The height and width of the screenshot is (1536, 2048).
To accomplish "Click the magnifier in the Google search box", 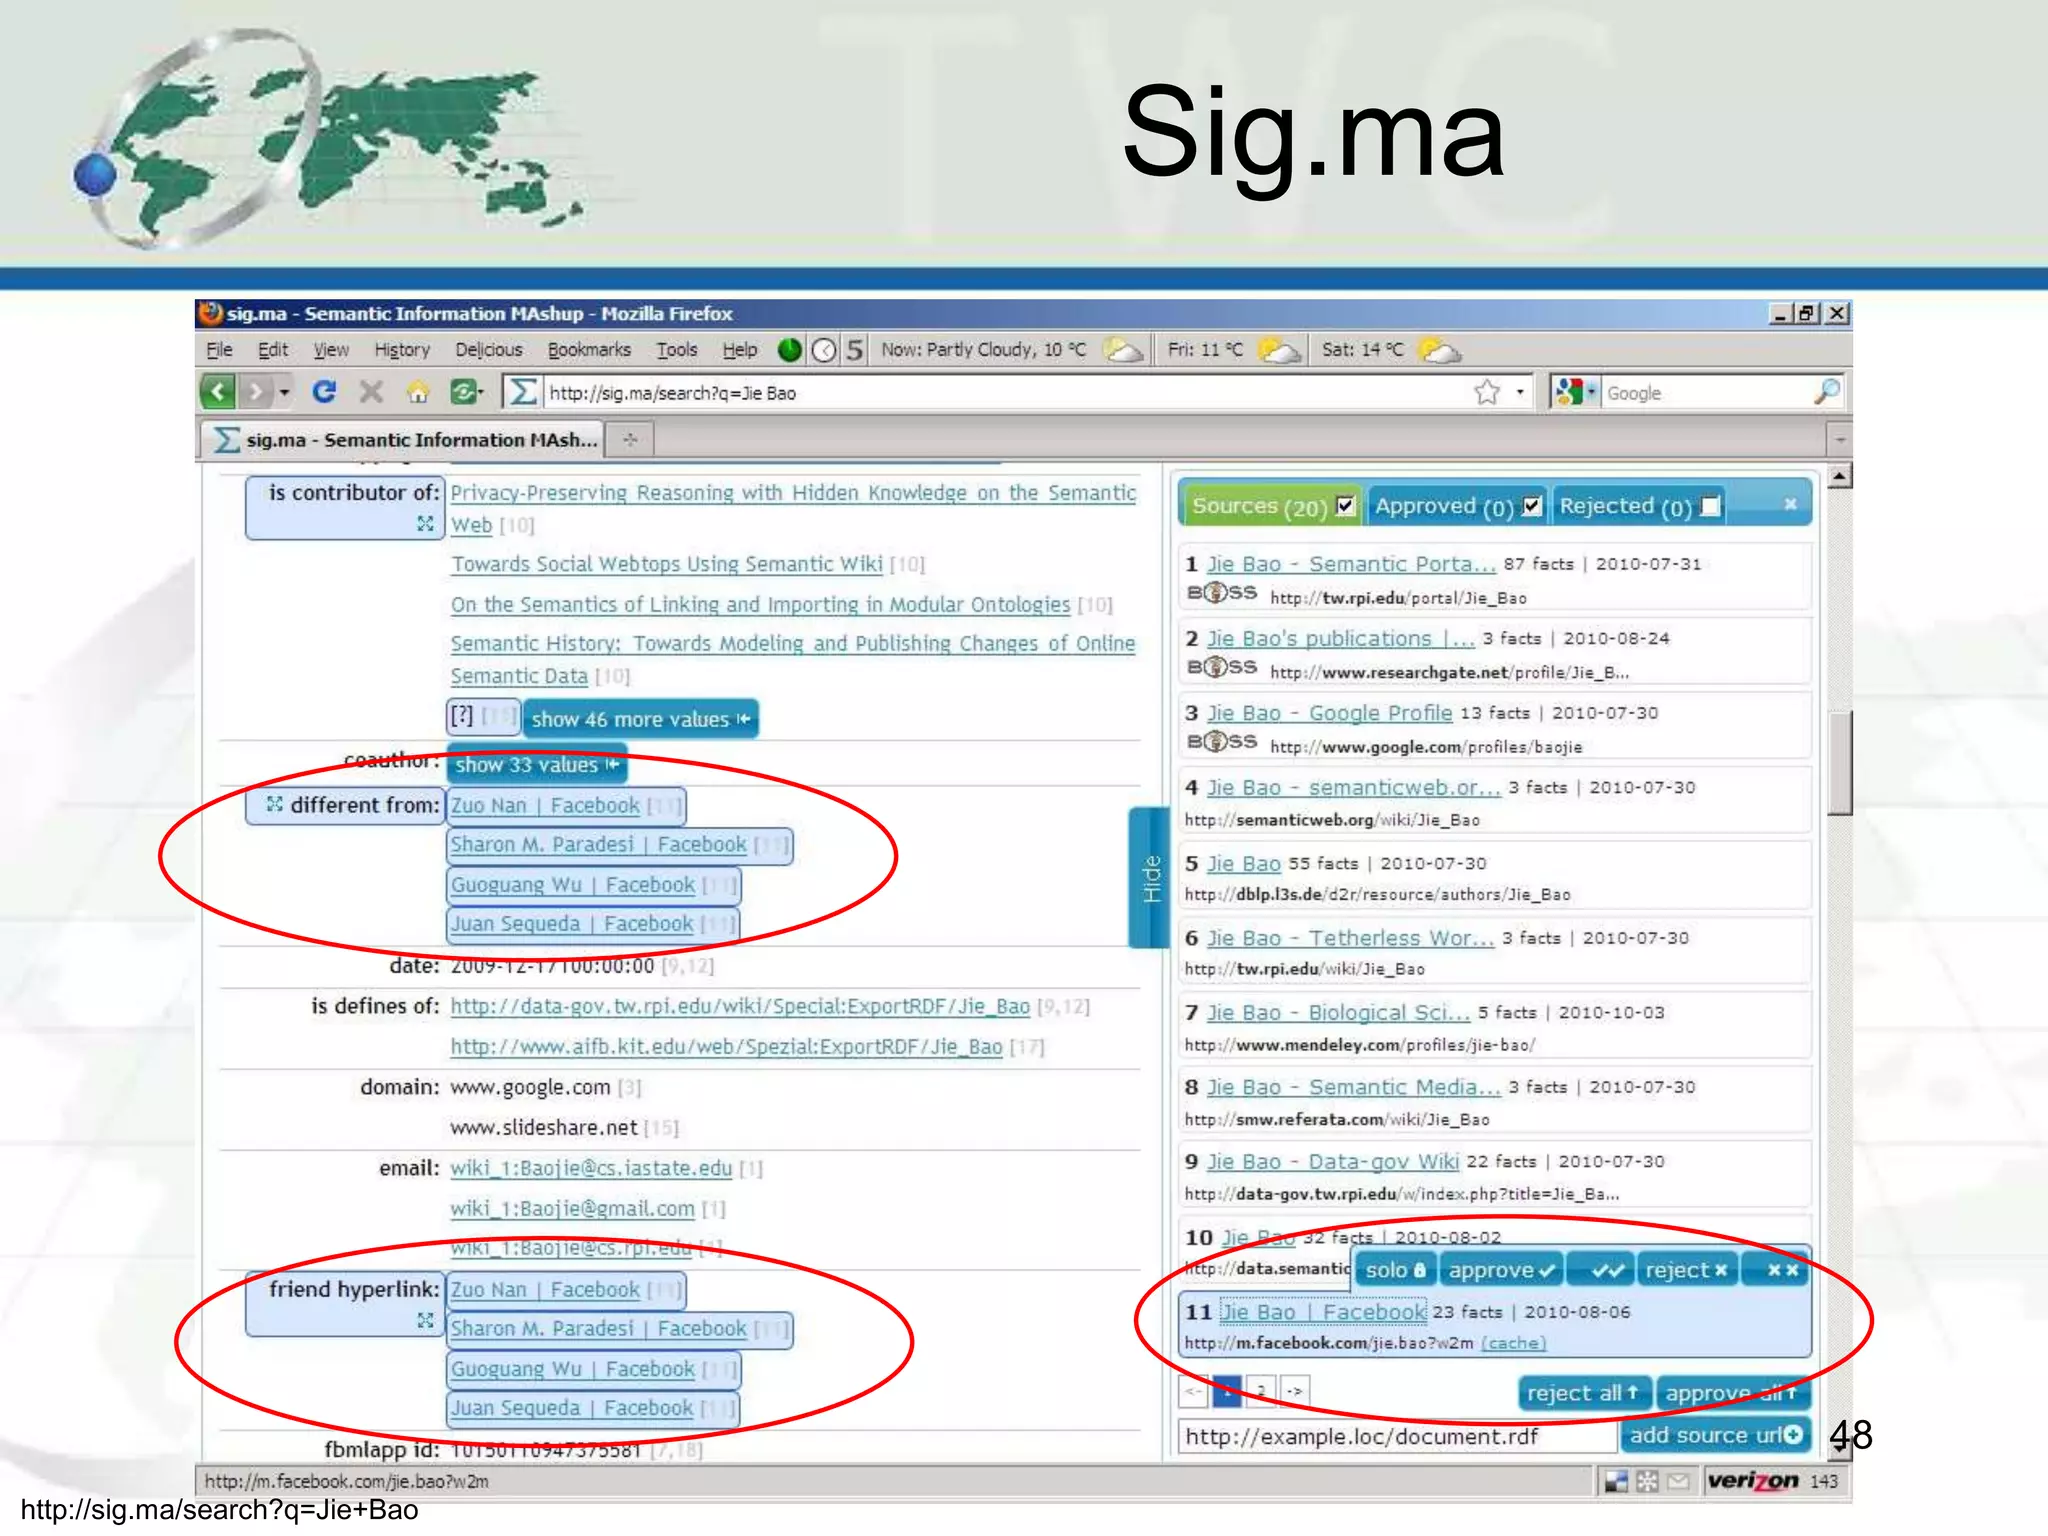I will click(x=1827, y=391).
